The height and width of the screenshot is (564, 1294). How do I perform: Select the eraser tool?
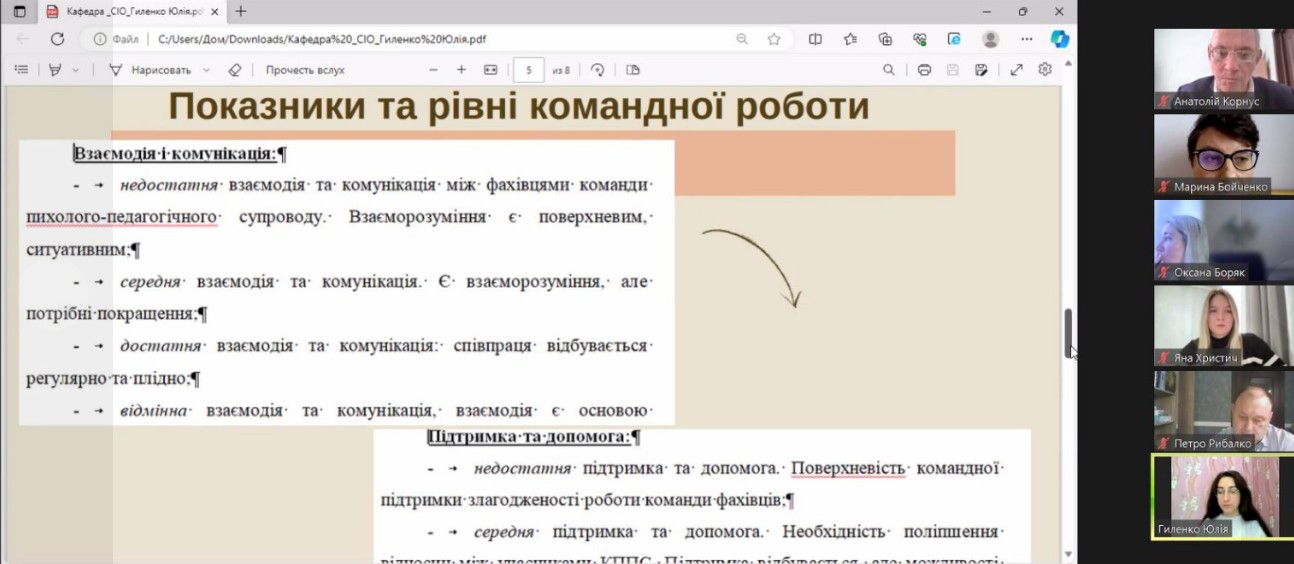click(x=235, y=70)
